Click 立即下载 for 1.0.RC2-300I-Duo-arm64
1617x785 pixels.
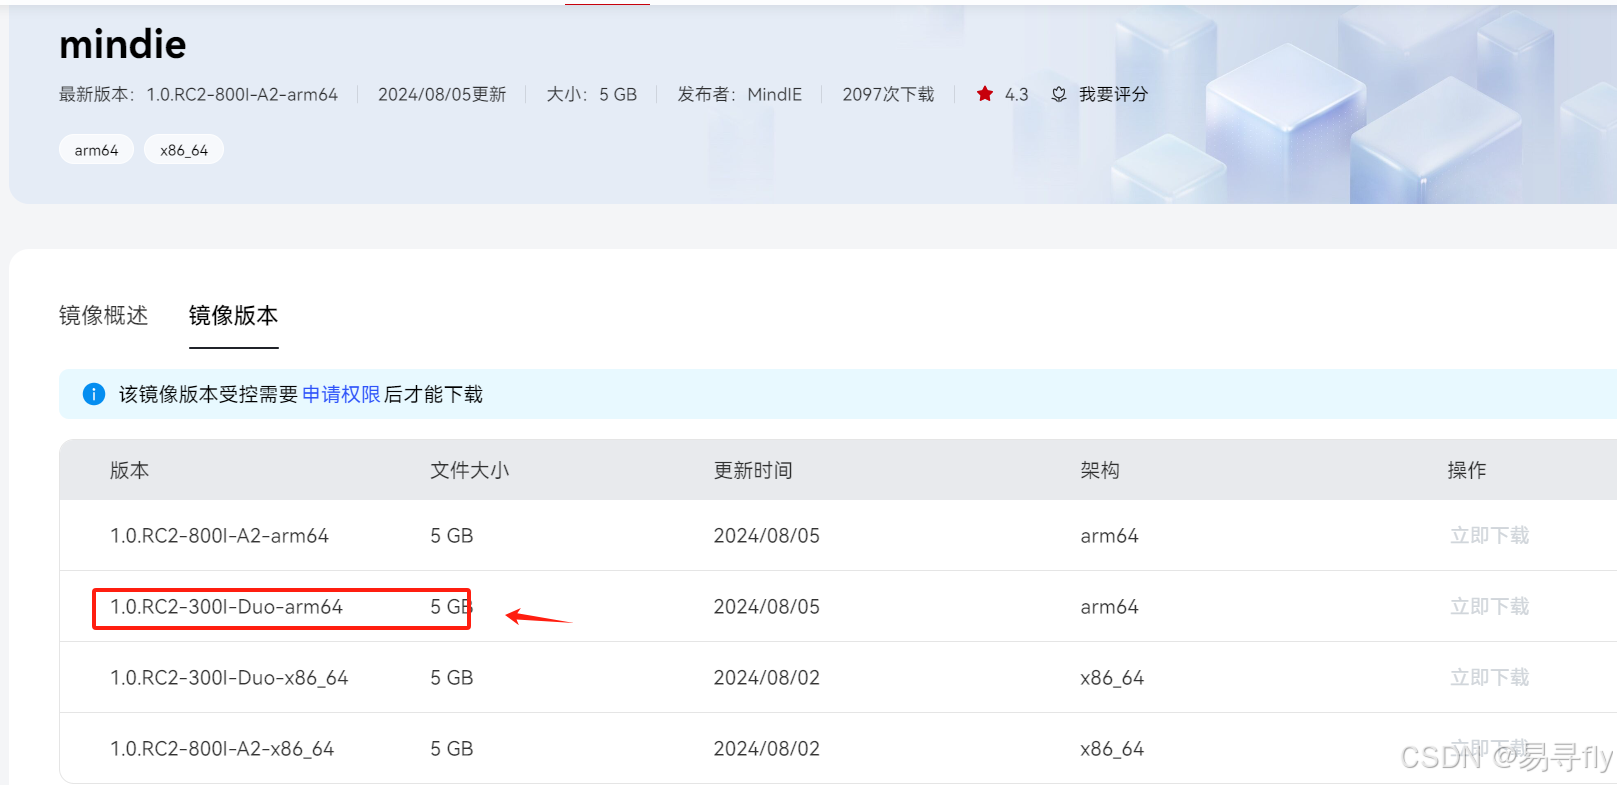[x=1489, y=607]
